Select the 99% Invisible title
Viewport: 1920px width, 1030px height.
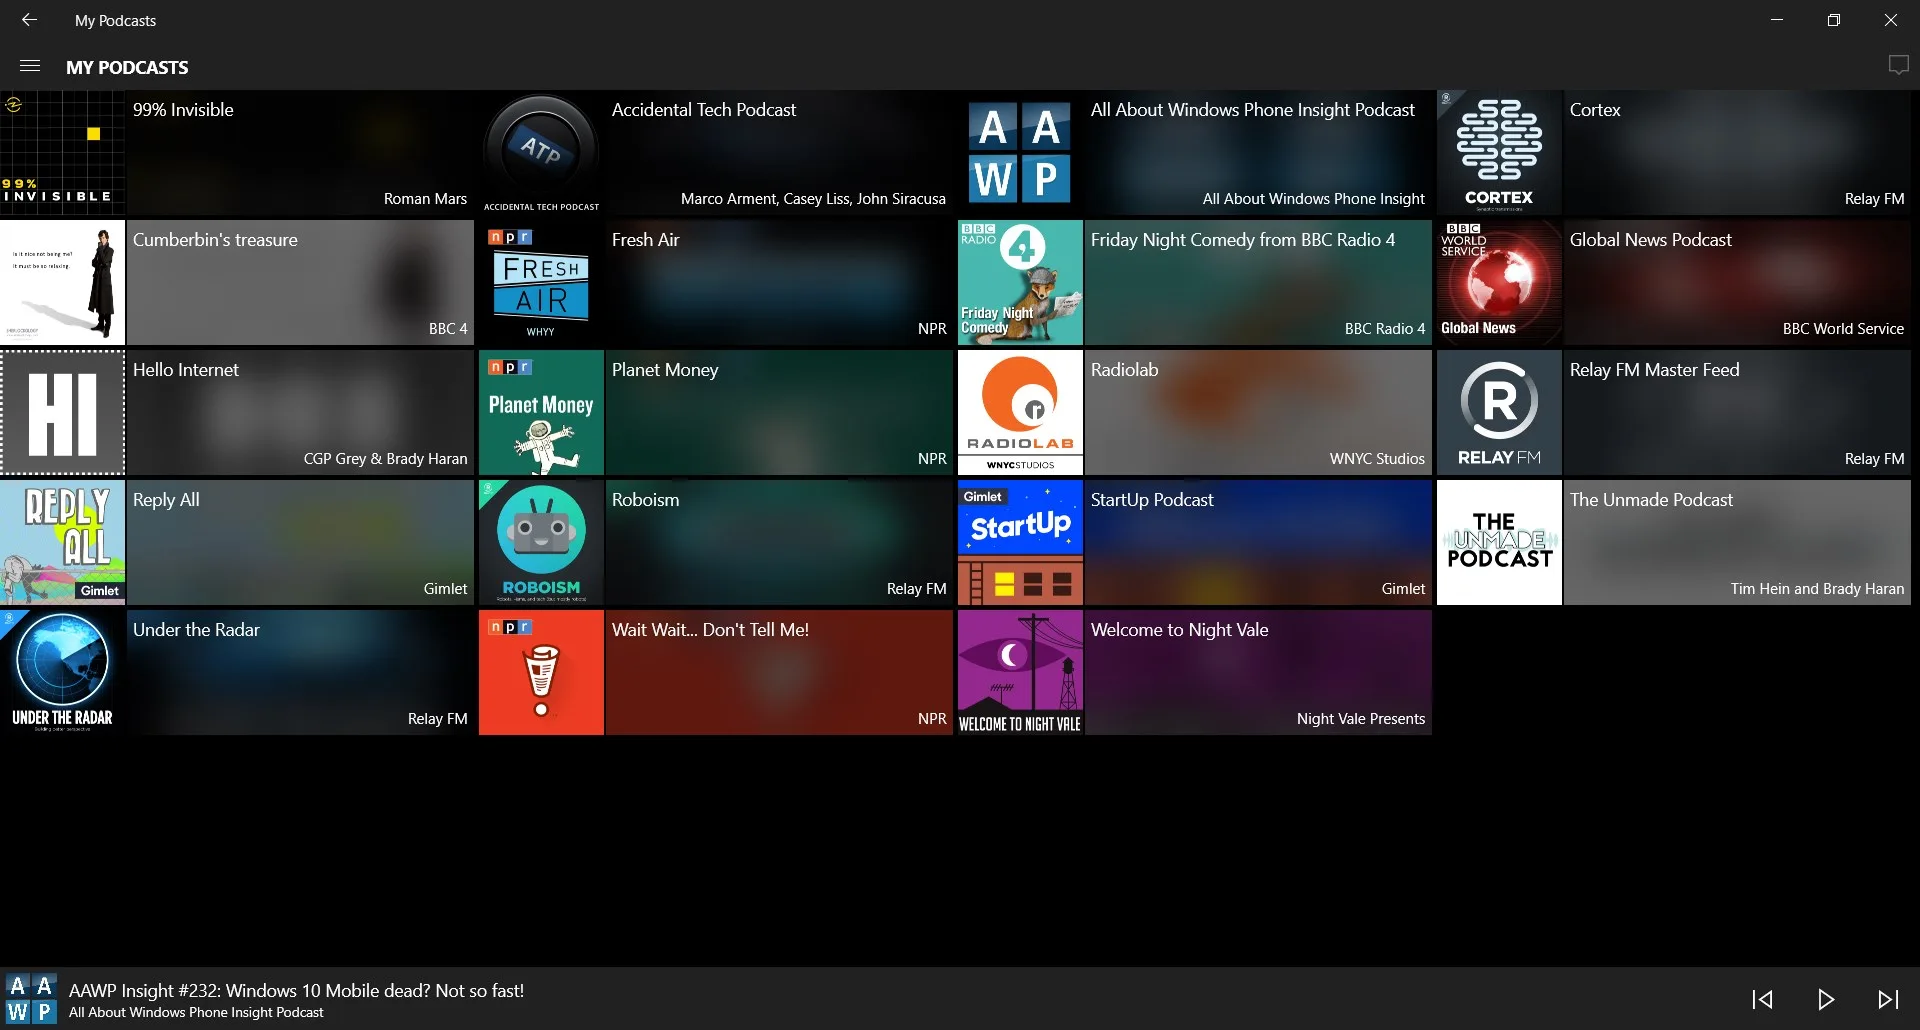(183, 110)
